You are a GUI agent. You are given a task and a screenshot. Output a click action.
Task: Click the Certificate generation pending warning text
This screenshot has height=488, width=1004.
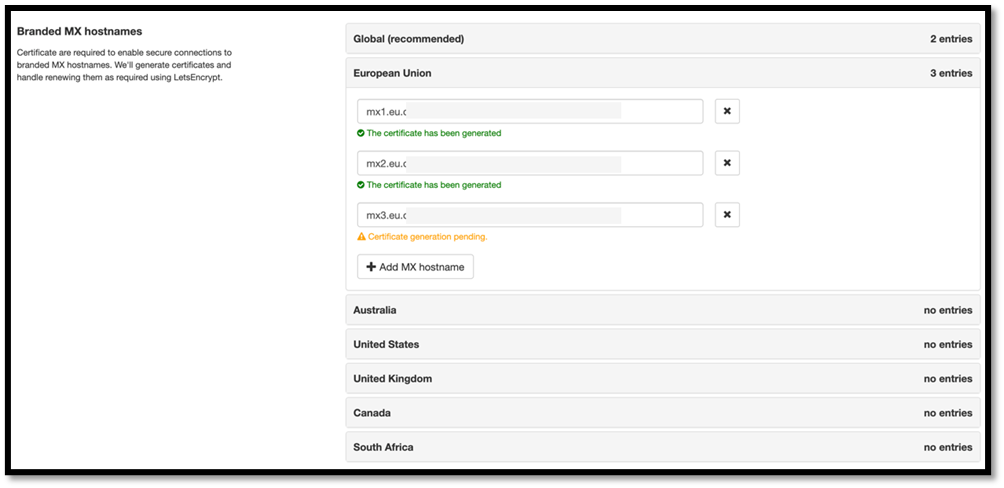point(427,237)
